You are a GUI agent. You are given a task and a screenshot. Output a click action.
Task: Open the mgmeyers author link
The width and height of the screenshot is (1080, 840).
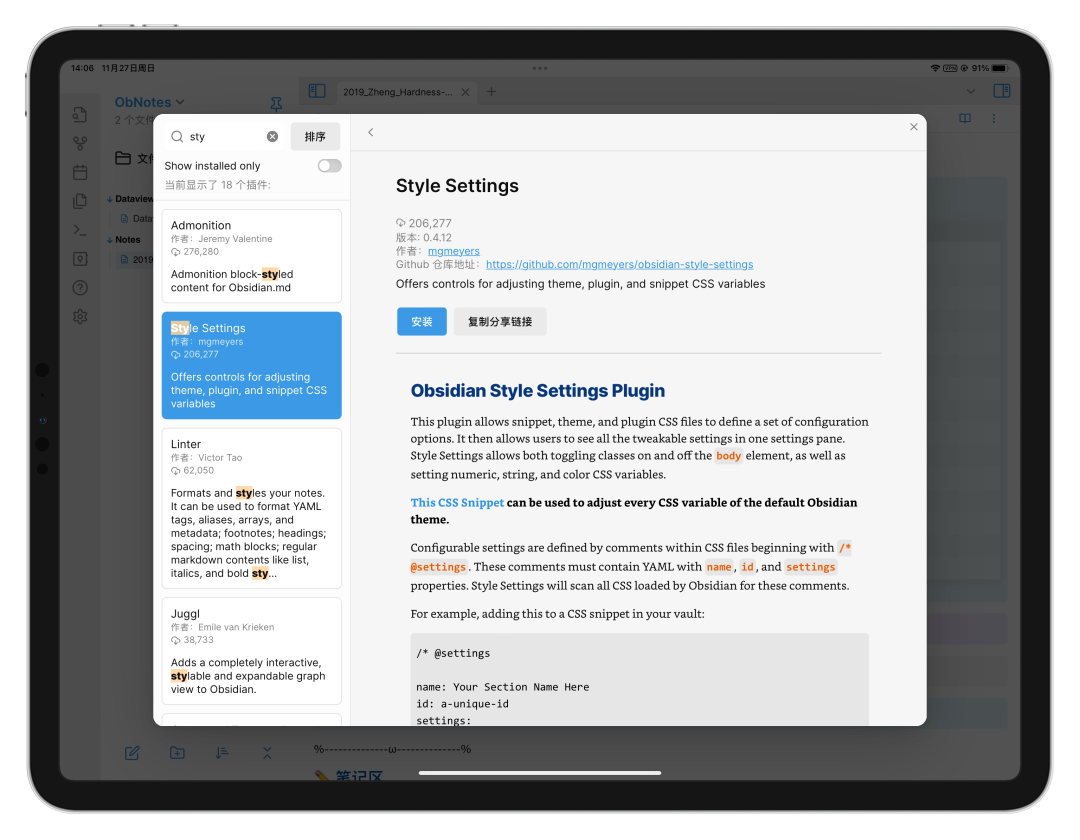(453, 251)
